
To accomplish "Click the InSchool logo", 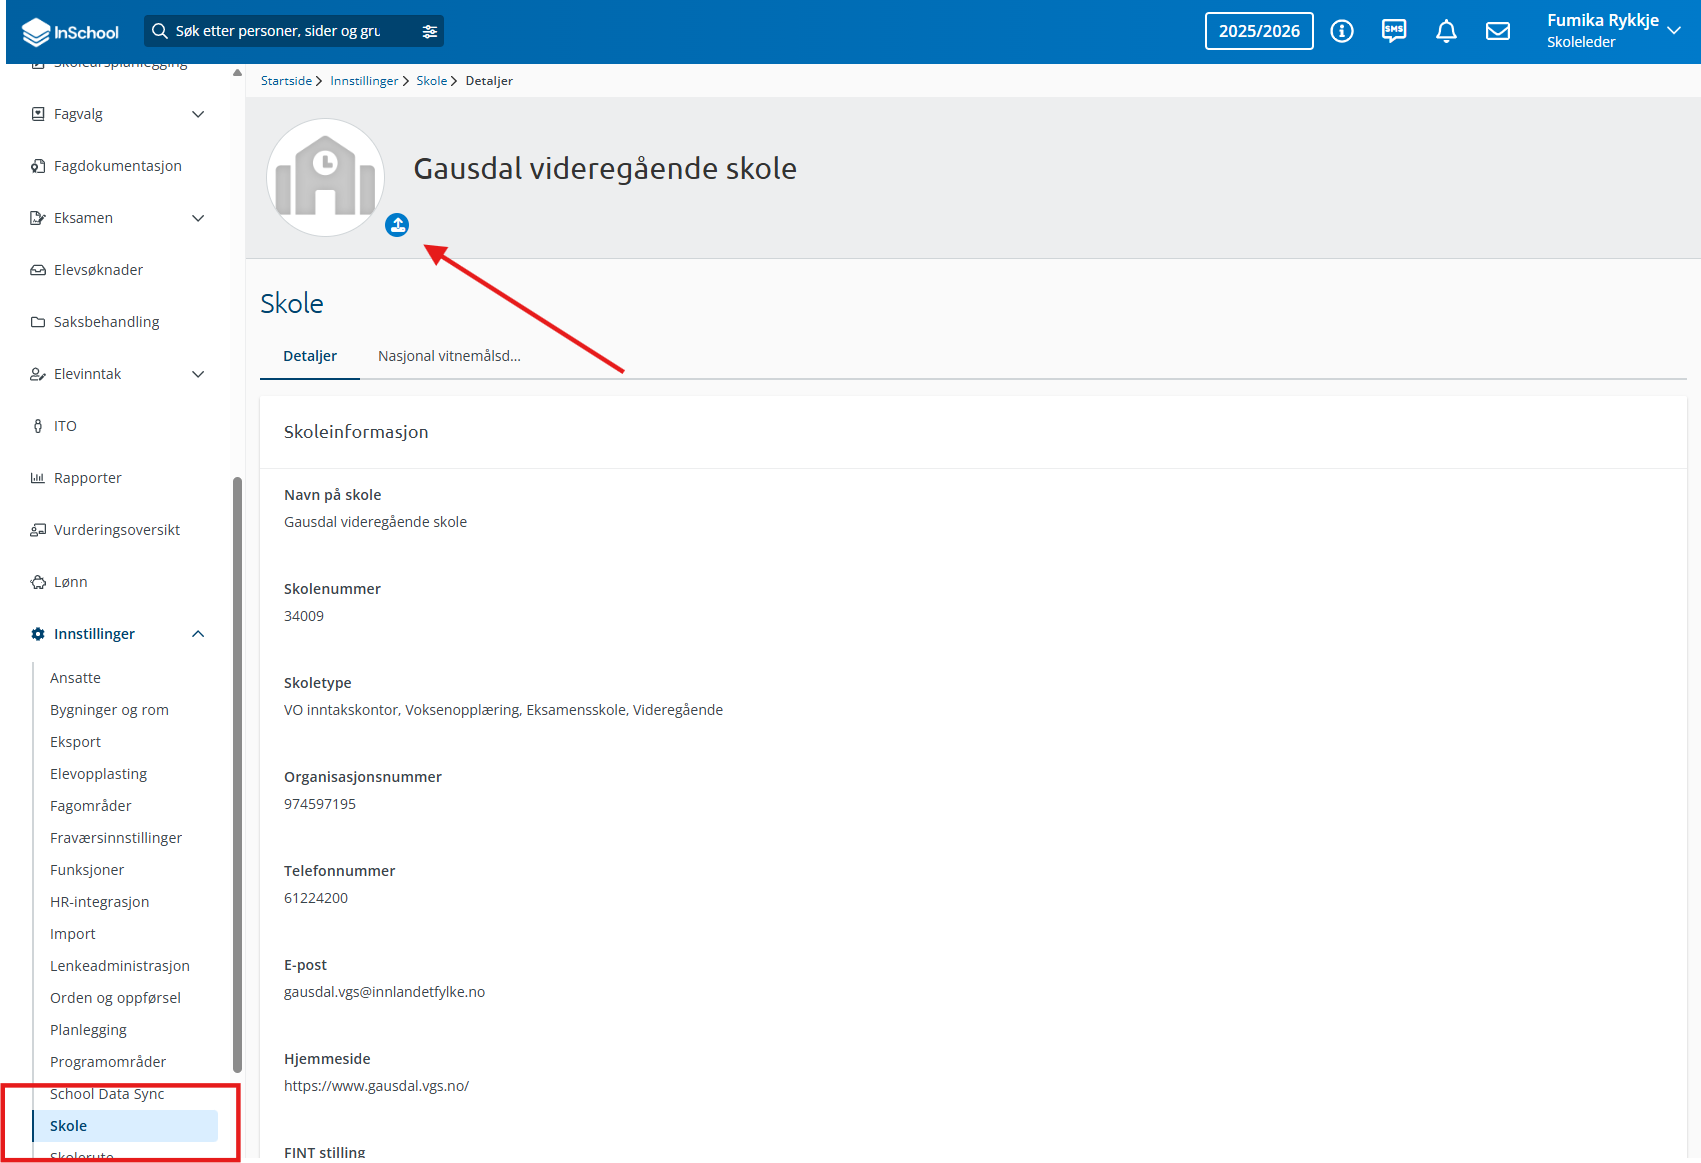I will (70, 32).
